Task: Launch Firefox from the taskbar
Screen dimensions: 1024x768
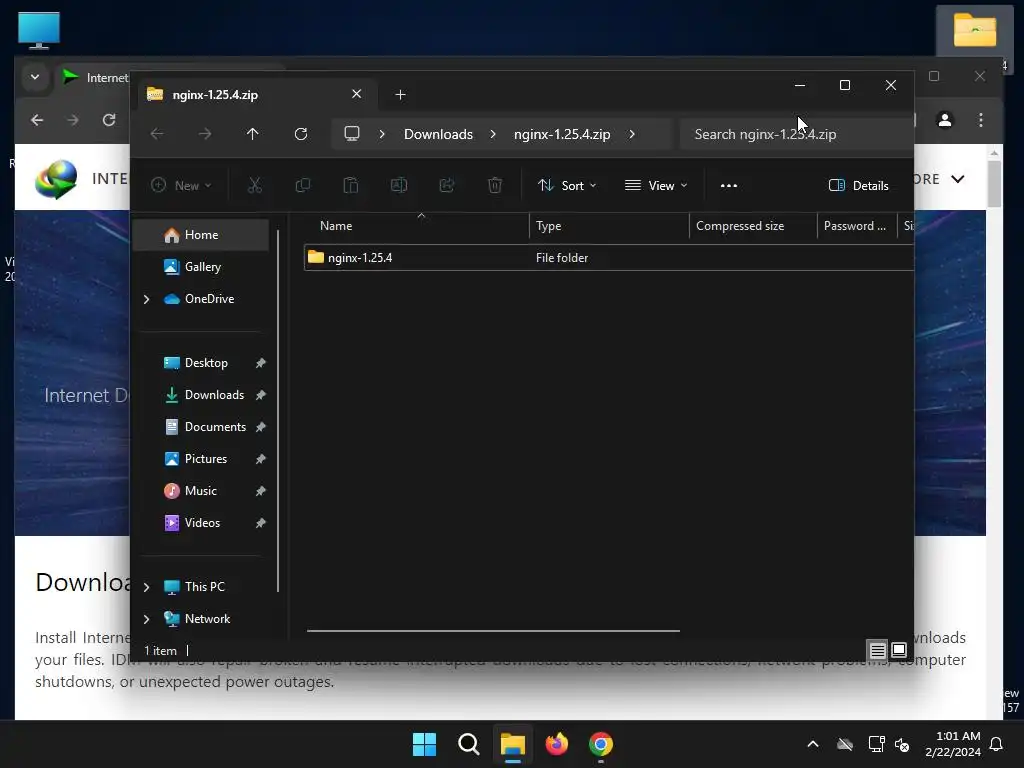Action: (x=556, y=744)
